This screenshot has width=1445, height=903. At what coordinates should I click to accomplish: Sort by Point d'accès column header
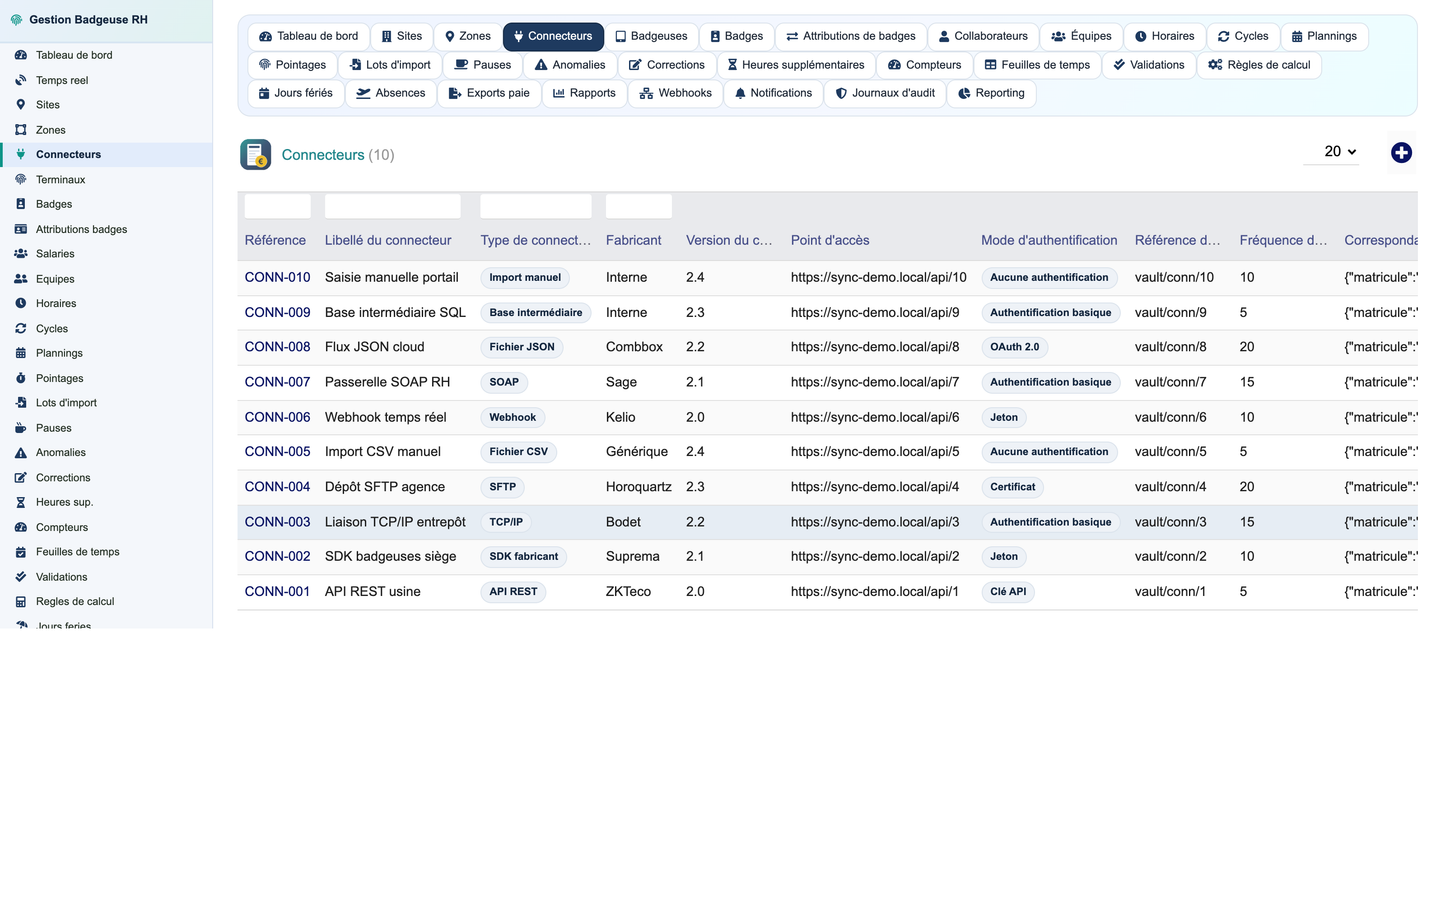(830, 240)
